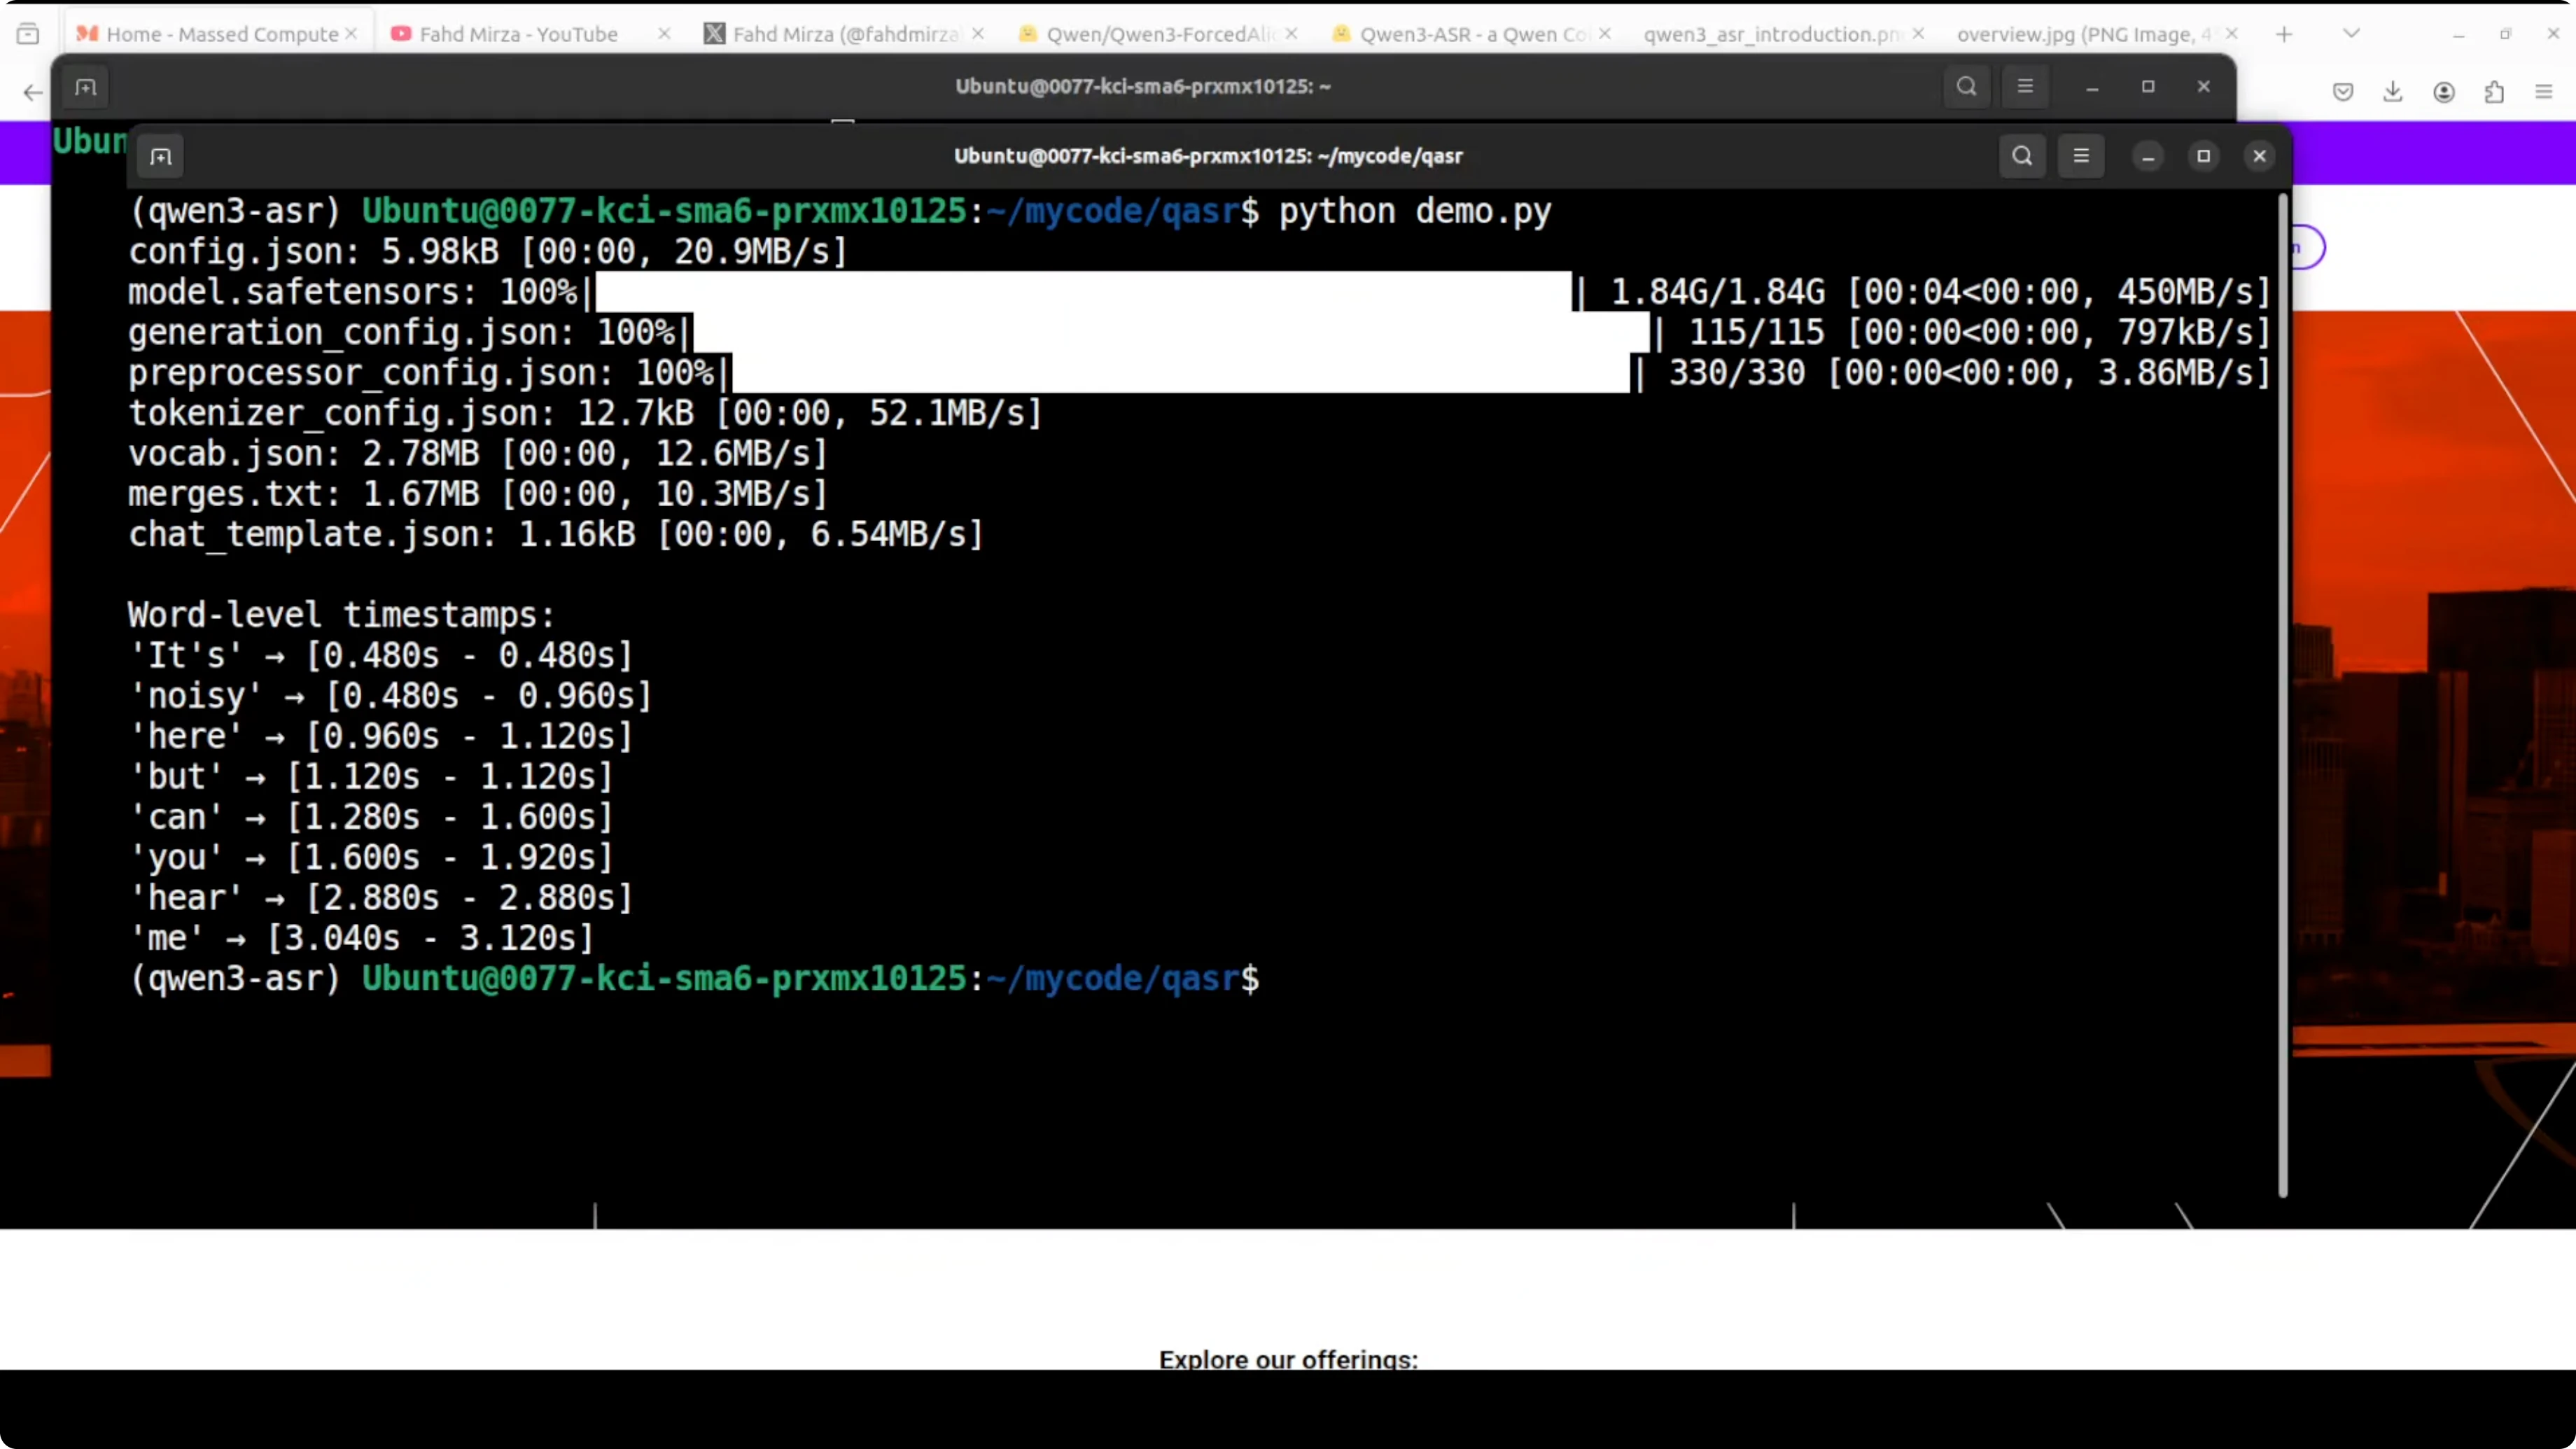Save to Pocket icon in toolbar

(2342, 92)
